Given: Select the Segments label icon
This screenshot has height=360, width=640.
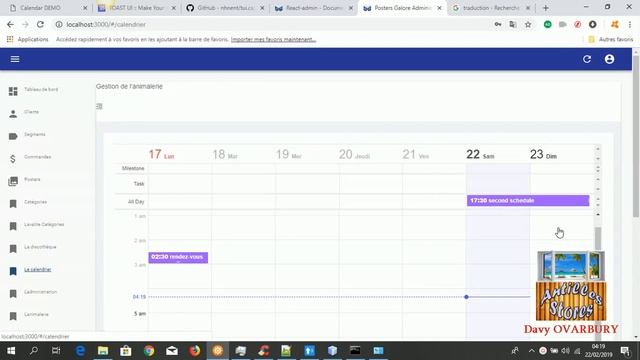Looking at the screenshot, I should [x=13, y=136].
